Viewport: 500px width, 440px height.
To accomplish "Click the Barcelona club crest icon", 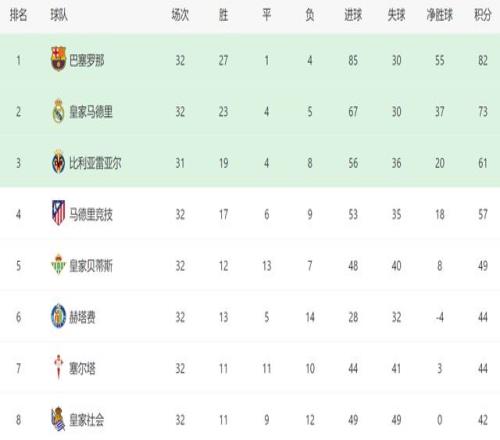I will click(58, 59).
